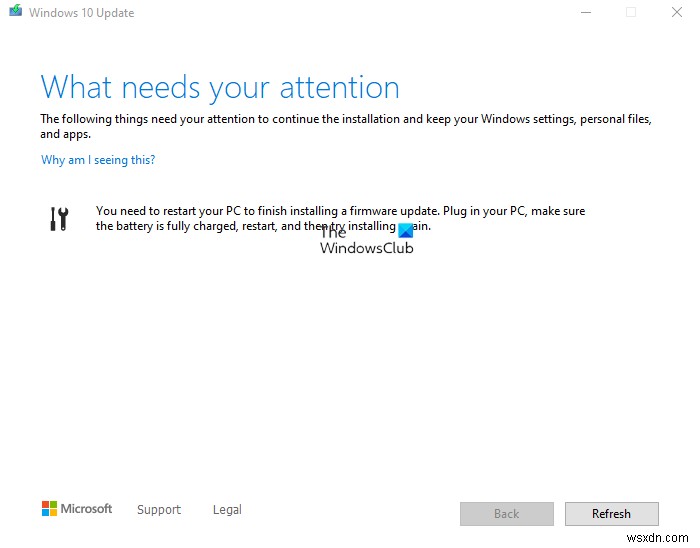Open the Legal link in footer

(227, 510)
